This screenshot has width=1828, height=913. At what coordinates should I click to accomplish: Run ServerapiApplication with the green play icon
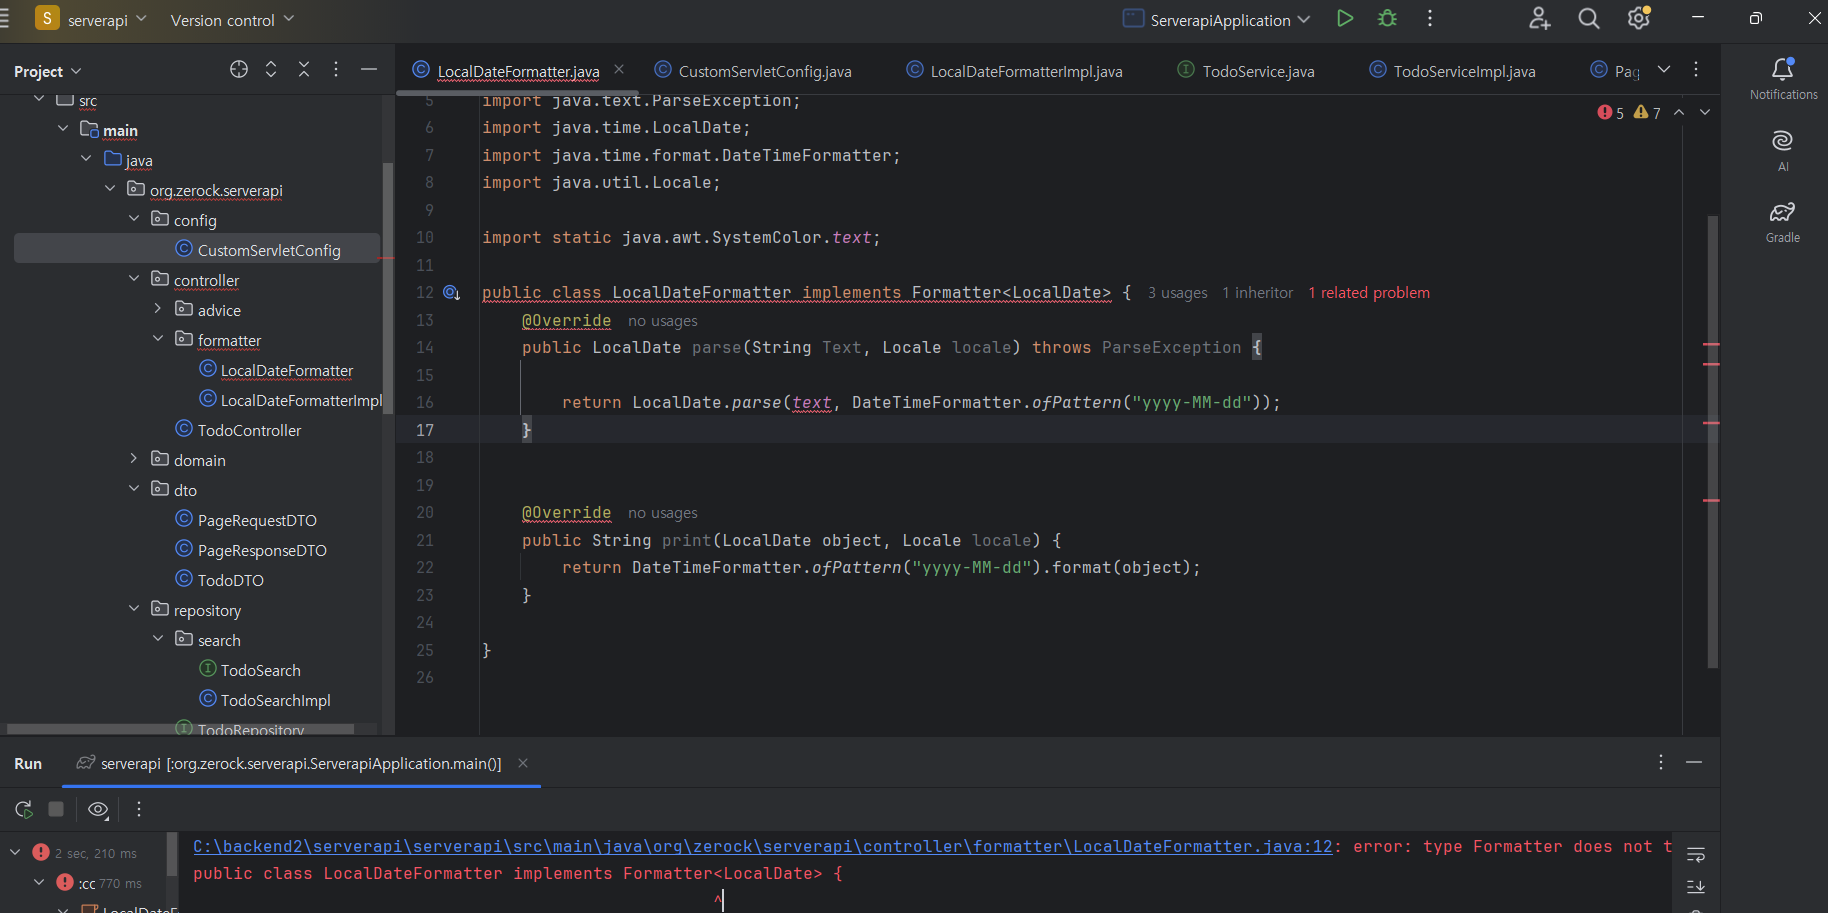[1345, 19]
